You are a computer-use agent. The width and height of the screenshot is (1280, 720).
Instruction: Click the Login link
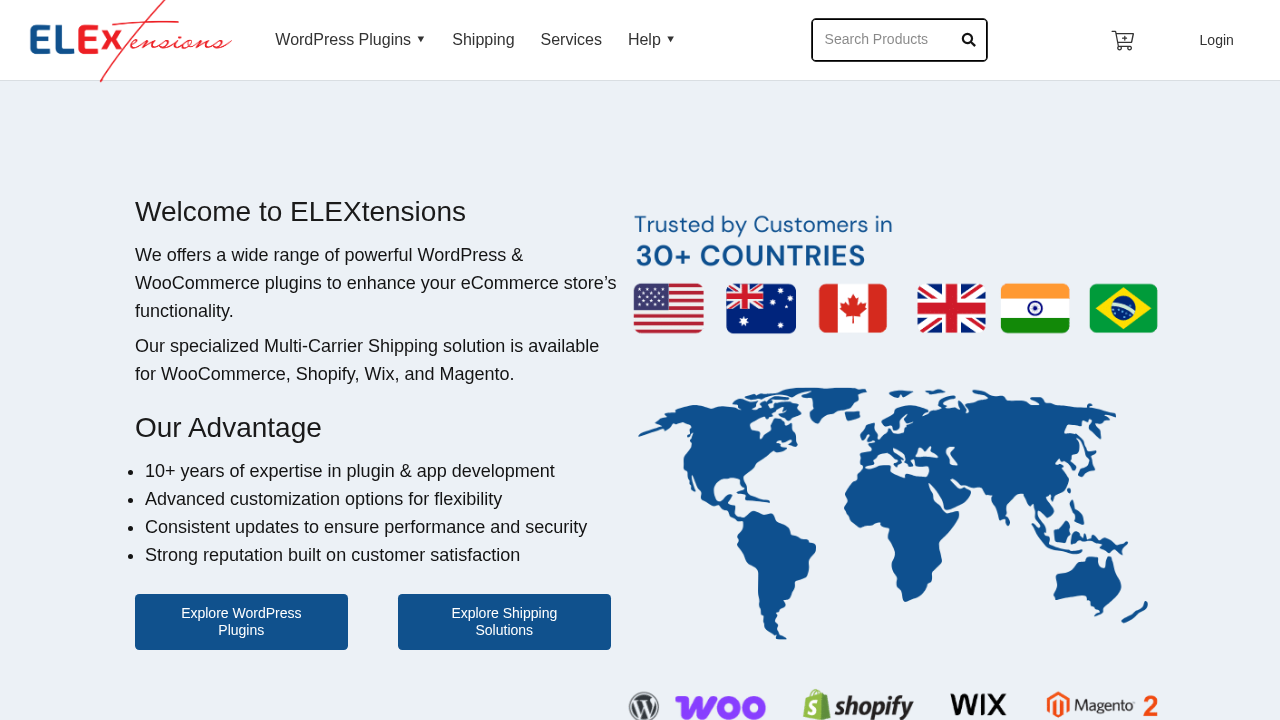[x=1216, y=40]
